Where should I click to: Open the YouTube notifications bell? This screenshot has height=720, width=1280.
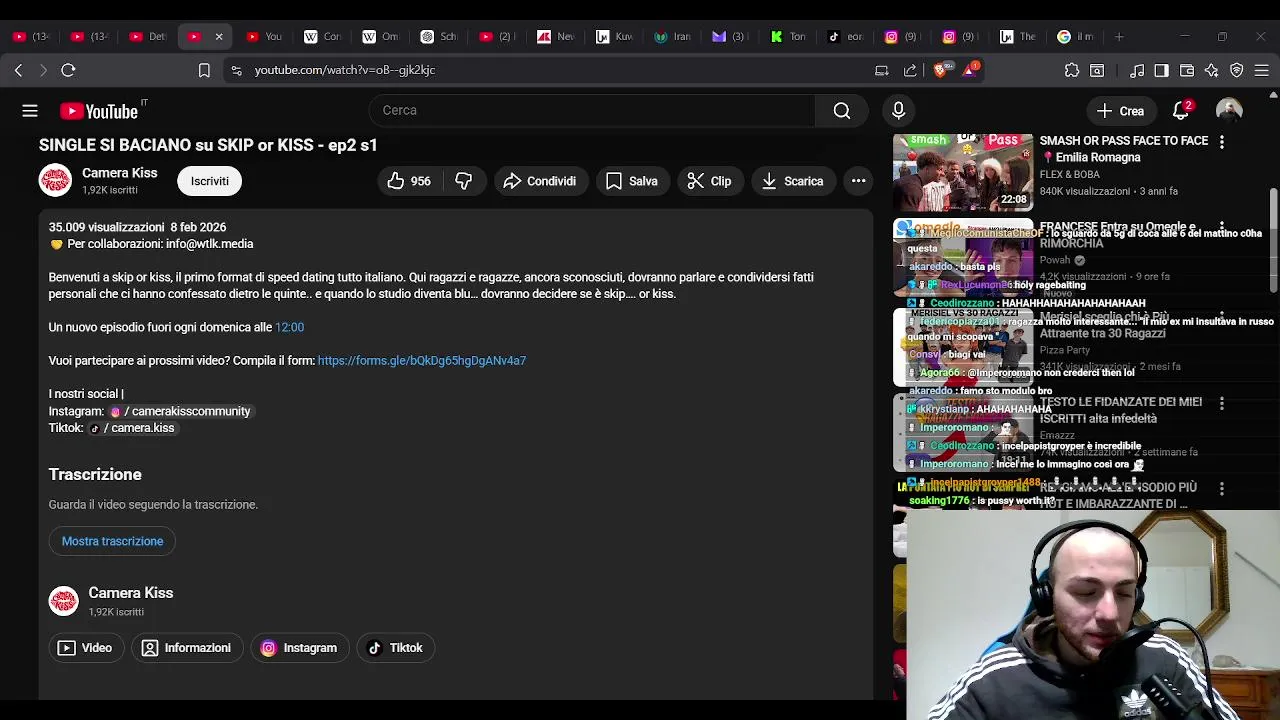click(x=1181, y=111)
